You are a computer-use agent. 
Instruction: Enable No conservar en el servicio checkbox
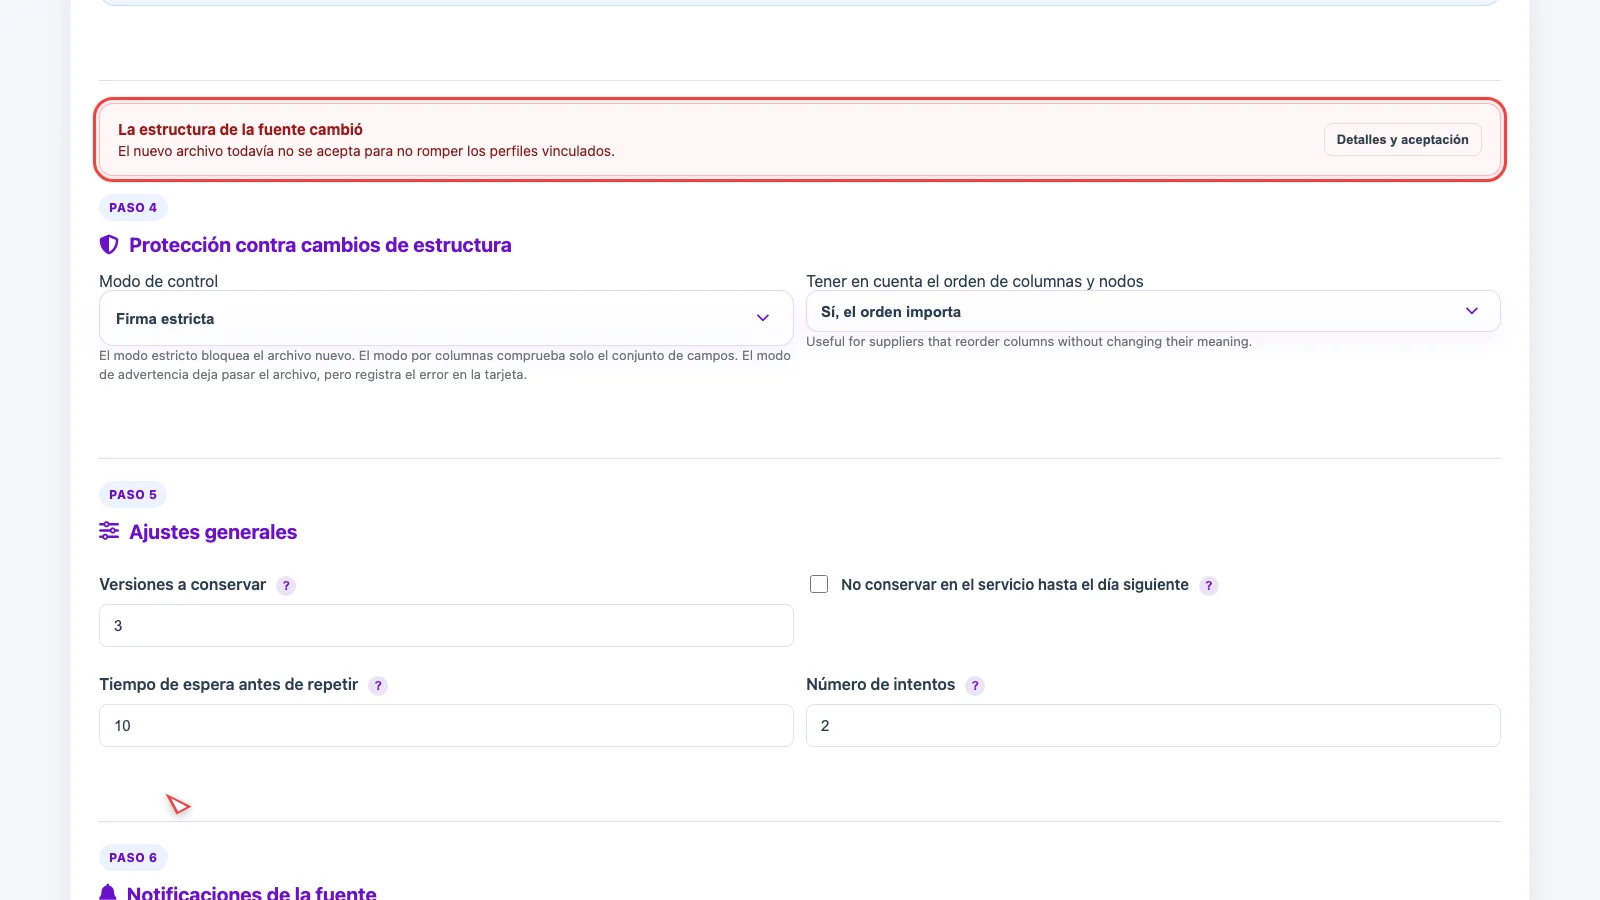pyautogui.click(x=819, y=584)
